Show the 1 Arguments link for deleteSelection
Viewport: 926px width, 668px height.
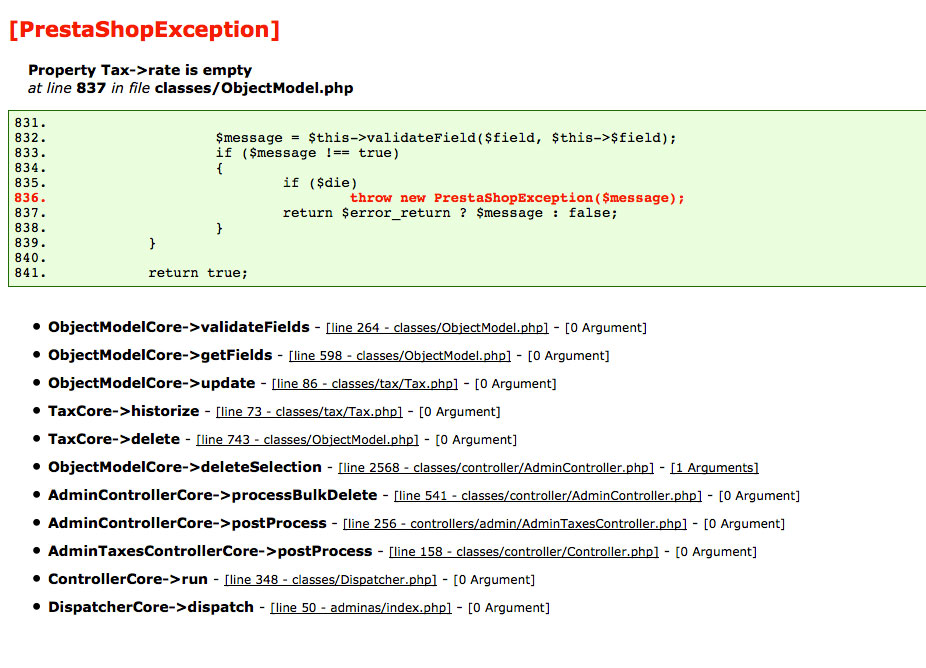(x=715, y=468)
